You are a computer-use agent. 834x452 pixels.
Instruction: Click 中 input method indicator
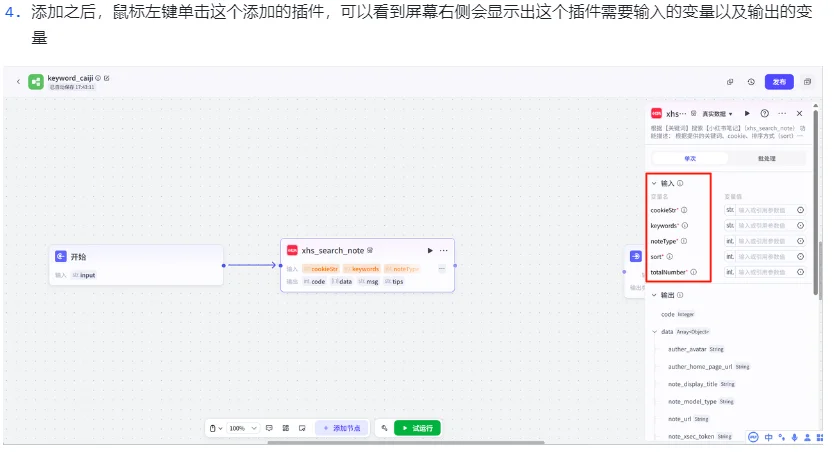(x=768, y=437)
